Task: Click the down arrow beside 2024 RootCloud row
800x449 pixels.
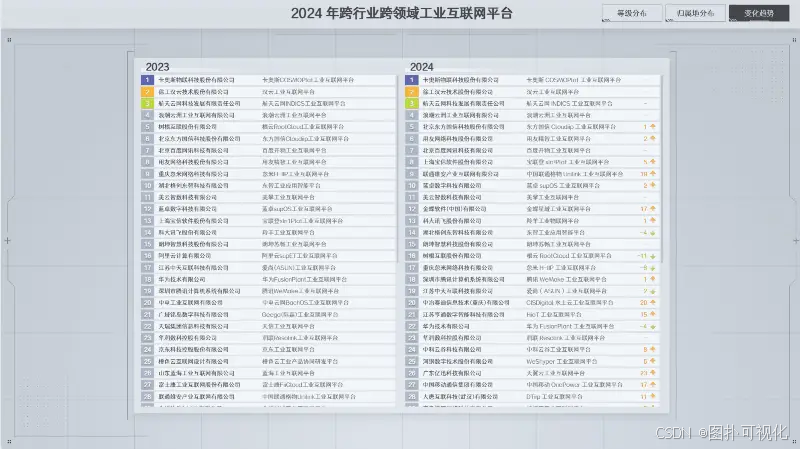Action: coord(653,256)
